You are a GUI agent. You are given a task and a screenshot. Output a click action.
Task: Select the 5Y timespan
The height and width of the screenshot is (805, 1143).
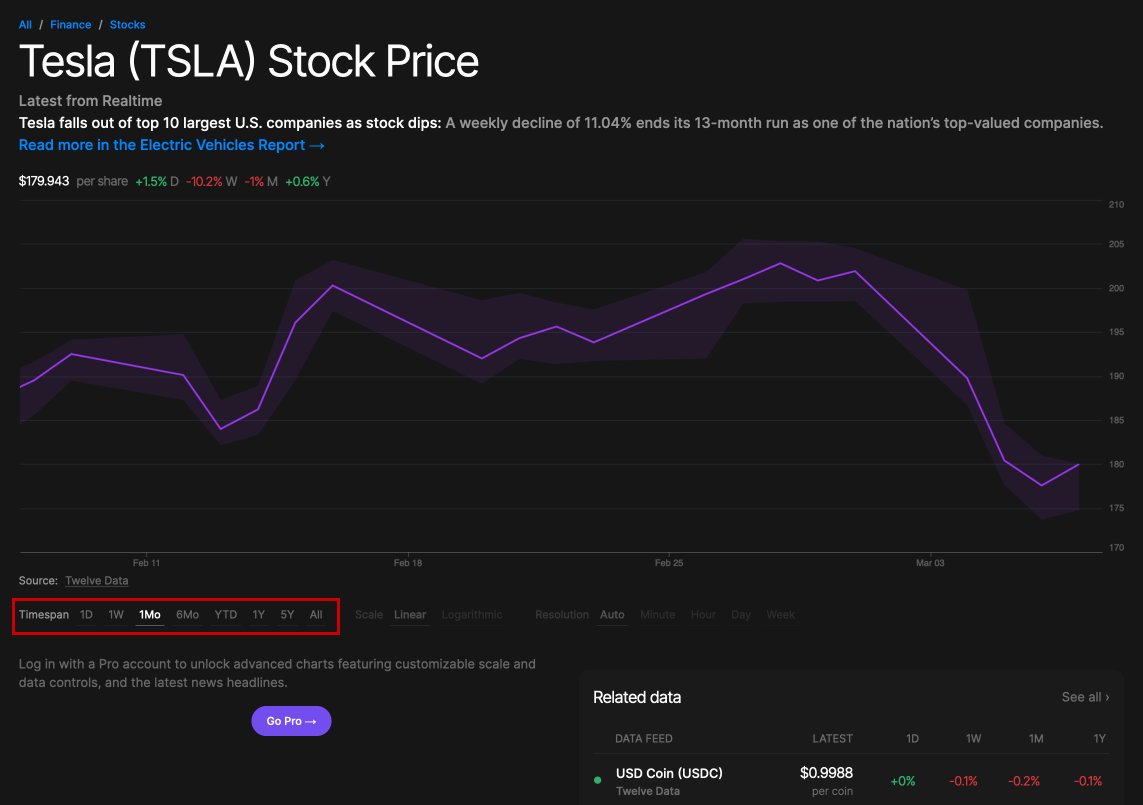click(287, 615)
